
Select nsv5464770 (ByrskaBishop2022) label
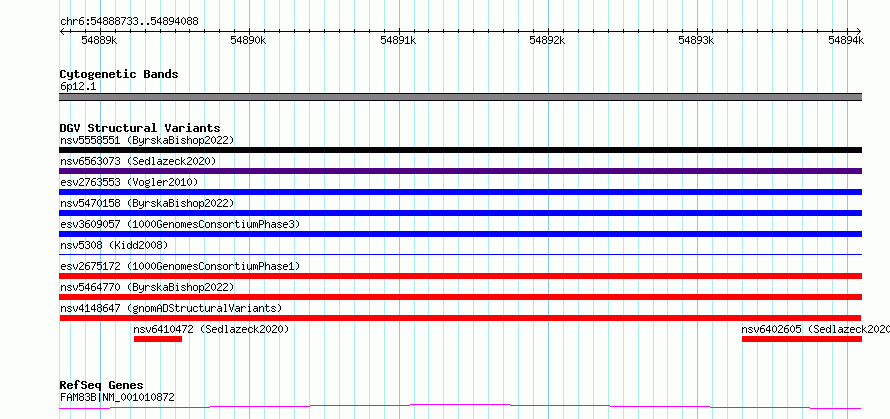click(147, 287)
